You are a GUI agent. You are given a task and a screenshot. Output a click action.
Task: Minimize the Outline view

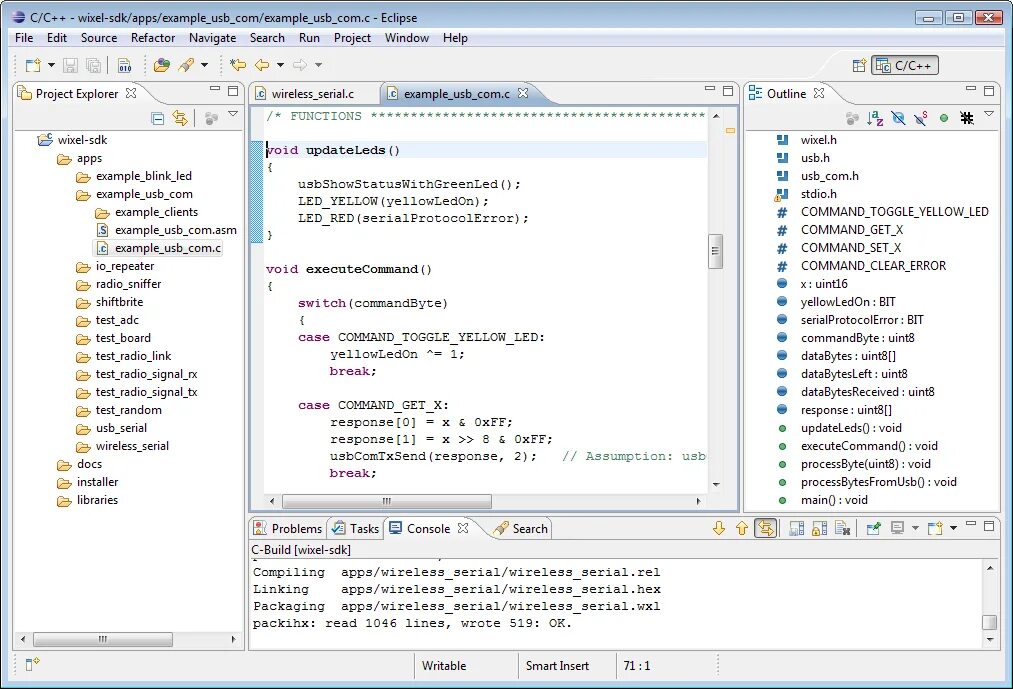pyautogui.click(x=970, y=89)
